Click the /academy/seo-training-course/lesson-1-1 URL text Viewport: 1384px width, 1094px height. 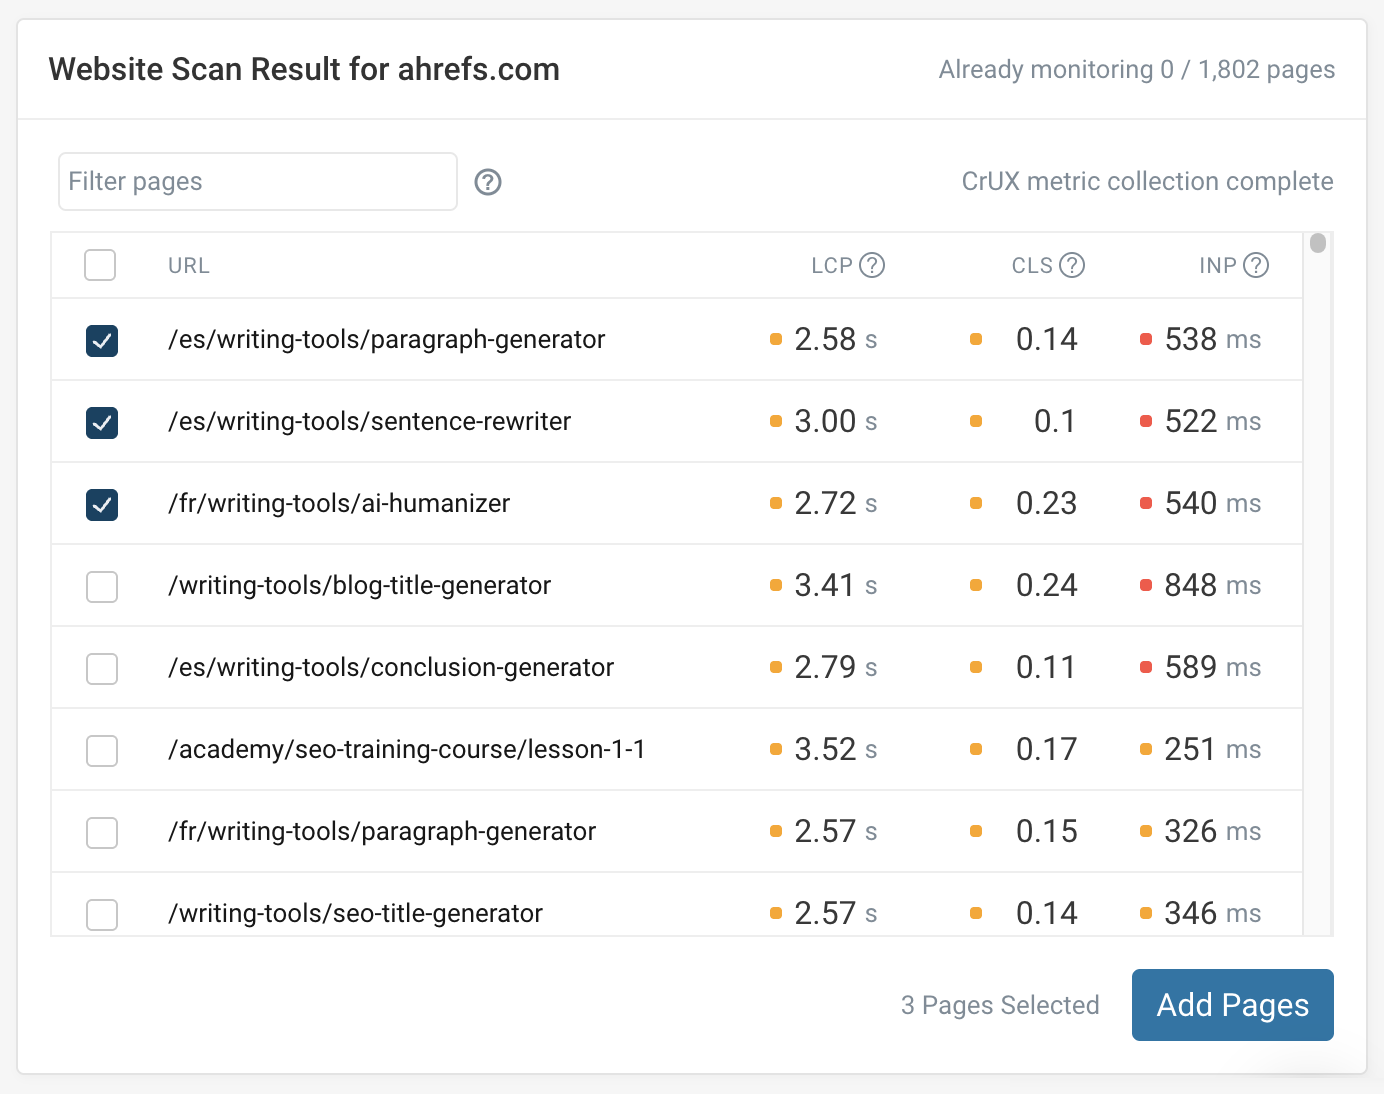[406, 750]
